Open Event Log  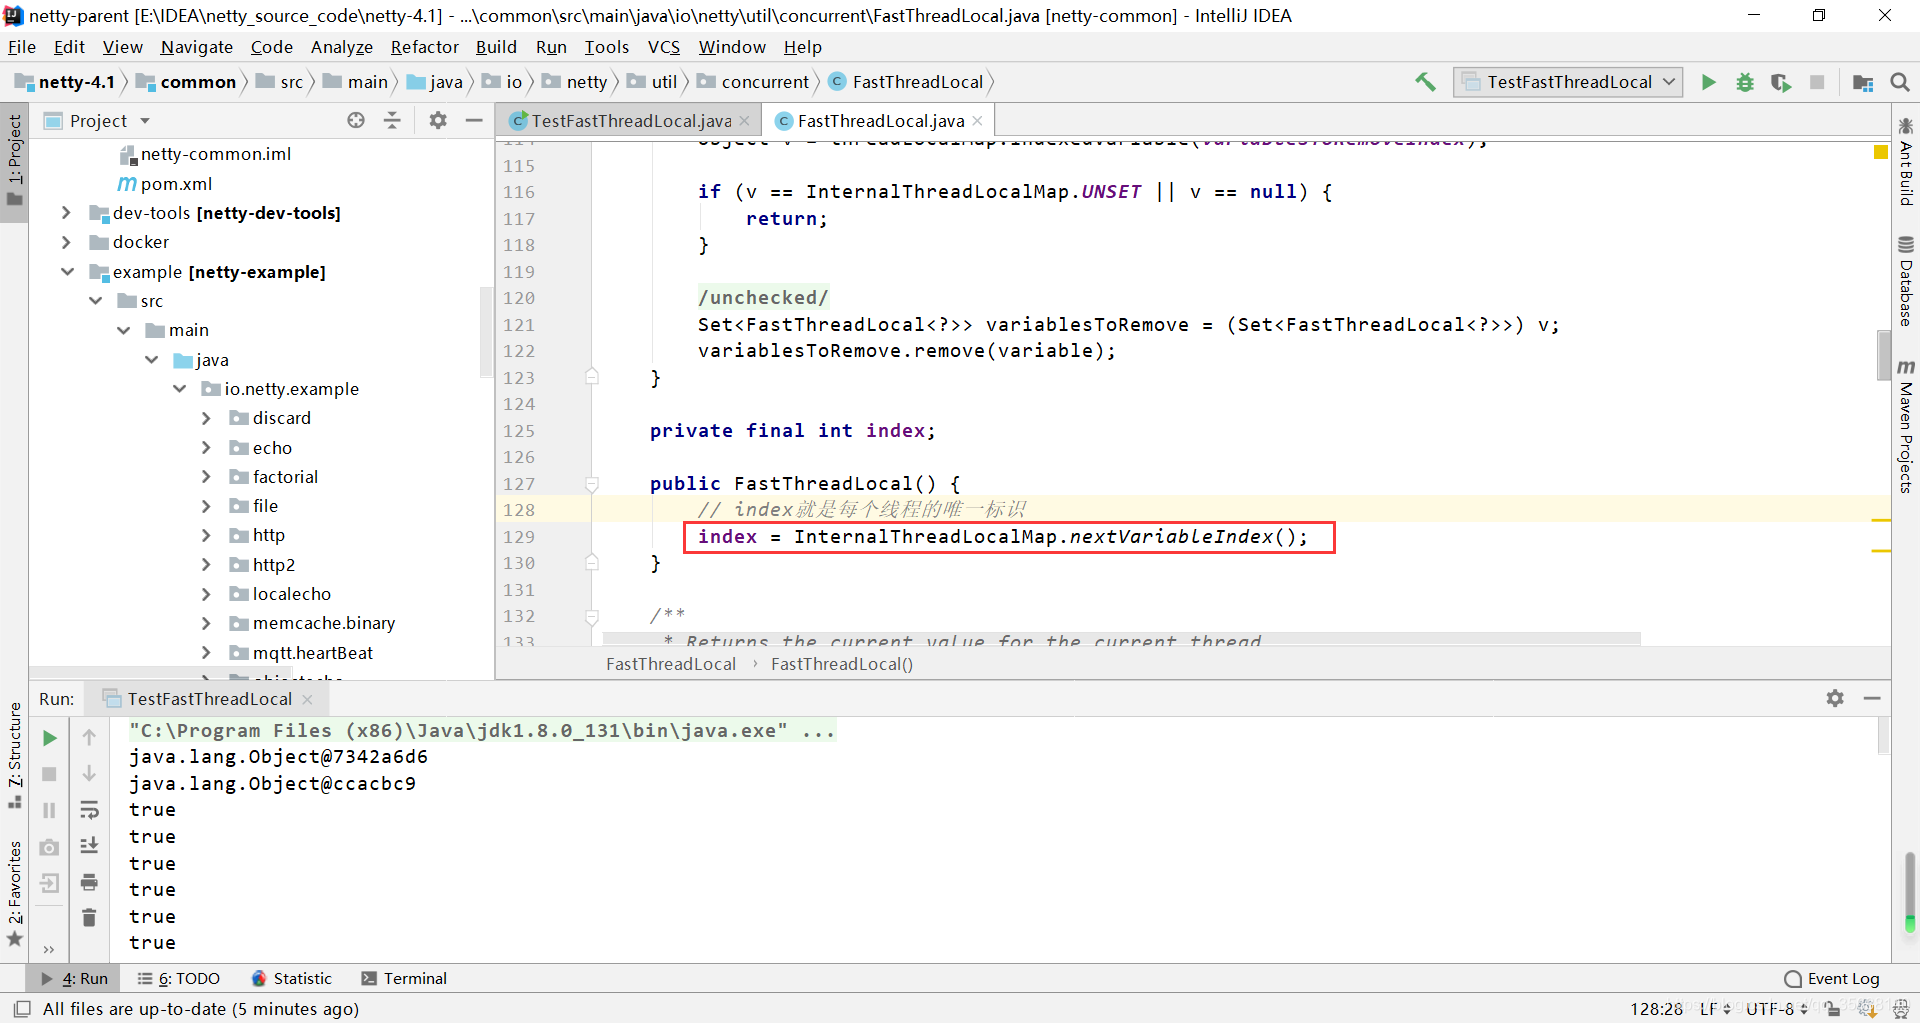pos(1832,978)
